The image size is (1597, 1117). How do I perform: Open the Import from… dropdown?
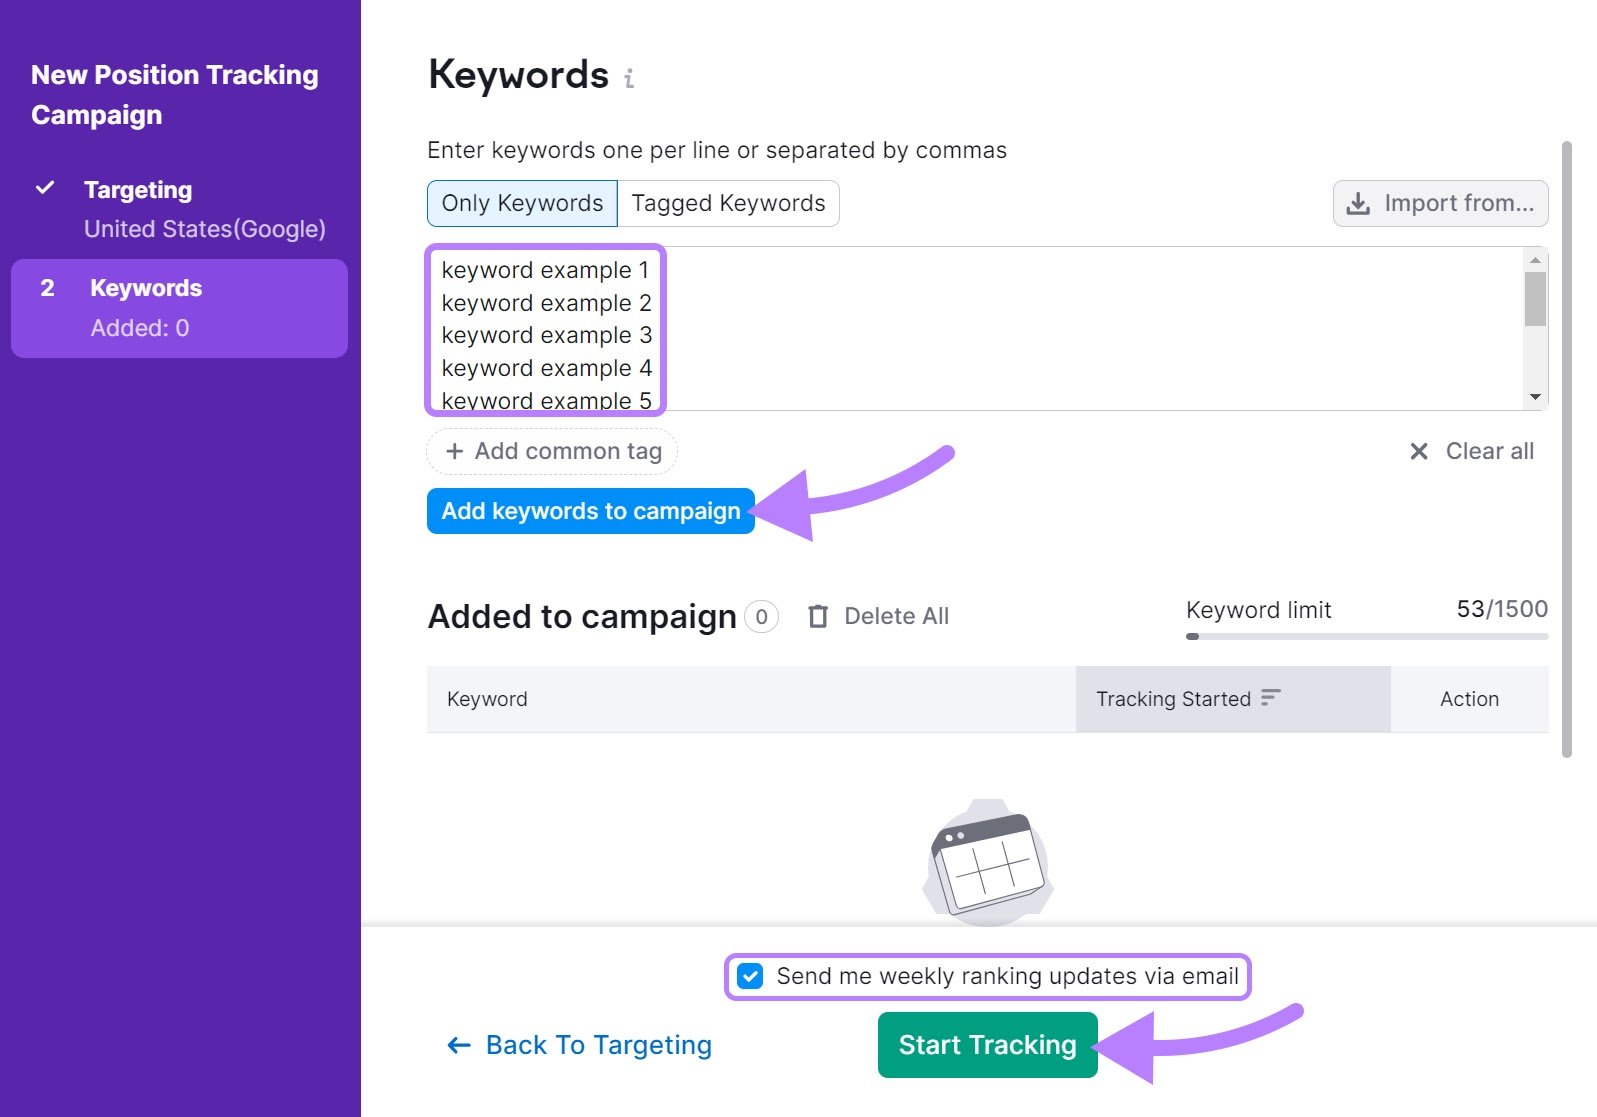[1440, 204]
